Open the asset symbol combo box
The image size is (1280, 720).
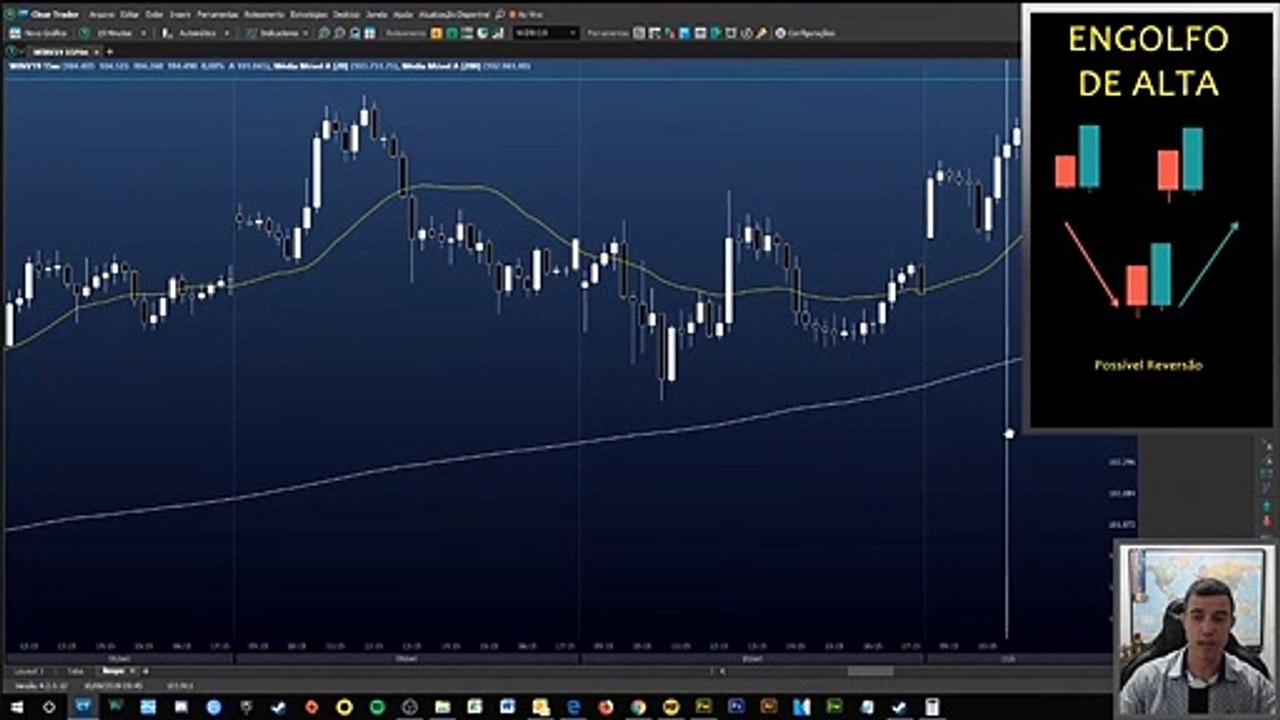pyautogui.click(x=547, y=33)
